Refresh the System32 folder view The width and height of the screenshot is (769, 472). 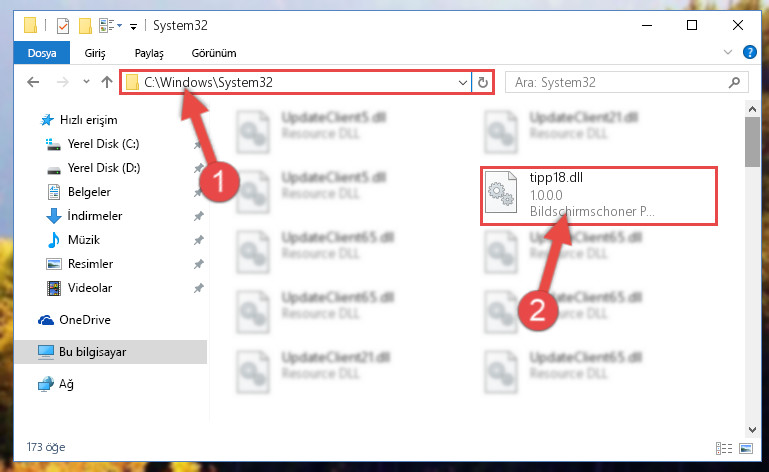[x=483, y=82]
